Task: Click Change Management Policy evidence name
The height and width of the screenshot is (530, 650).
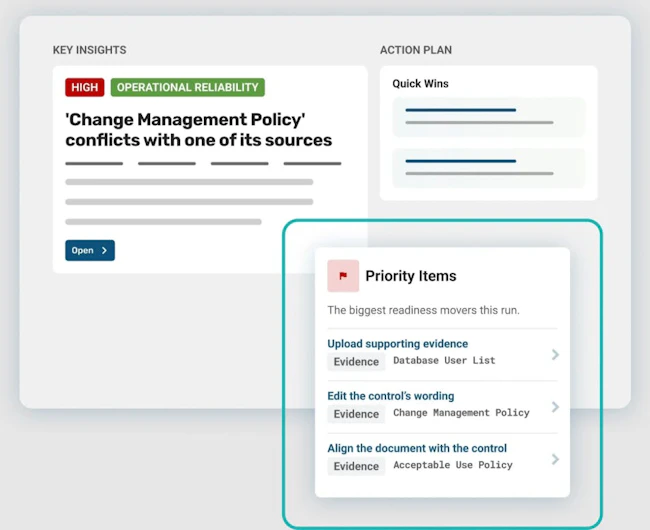Action: (461, 413)
